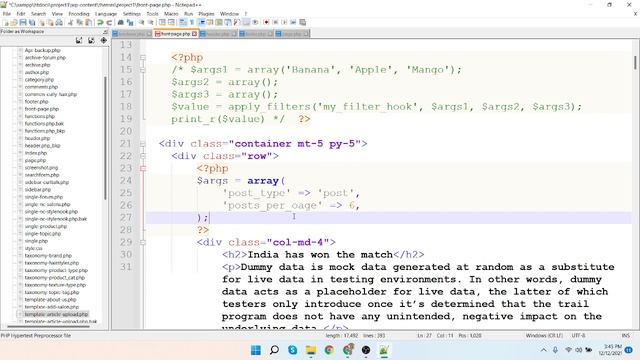Open the Window menu

pyautogui.click(x=229, y=14)
